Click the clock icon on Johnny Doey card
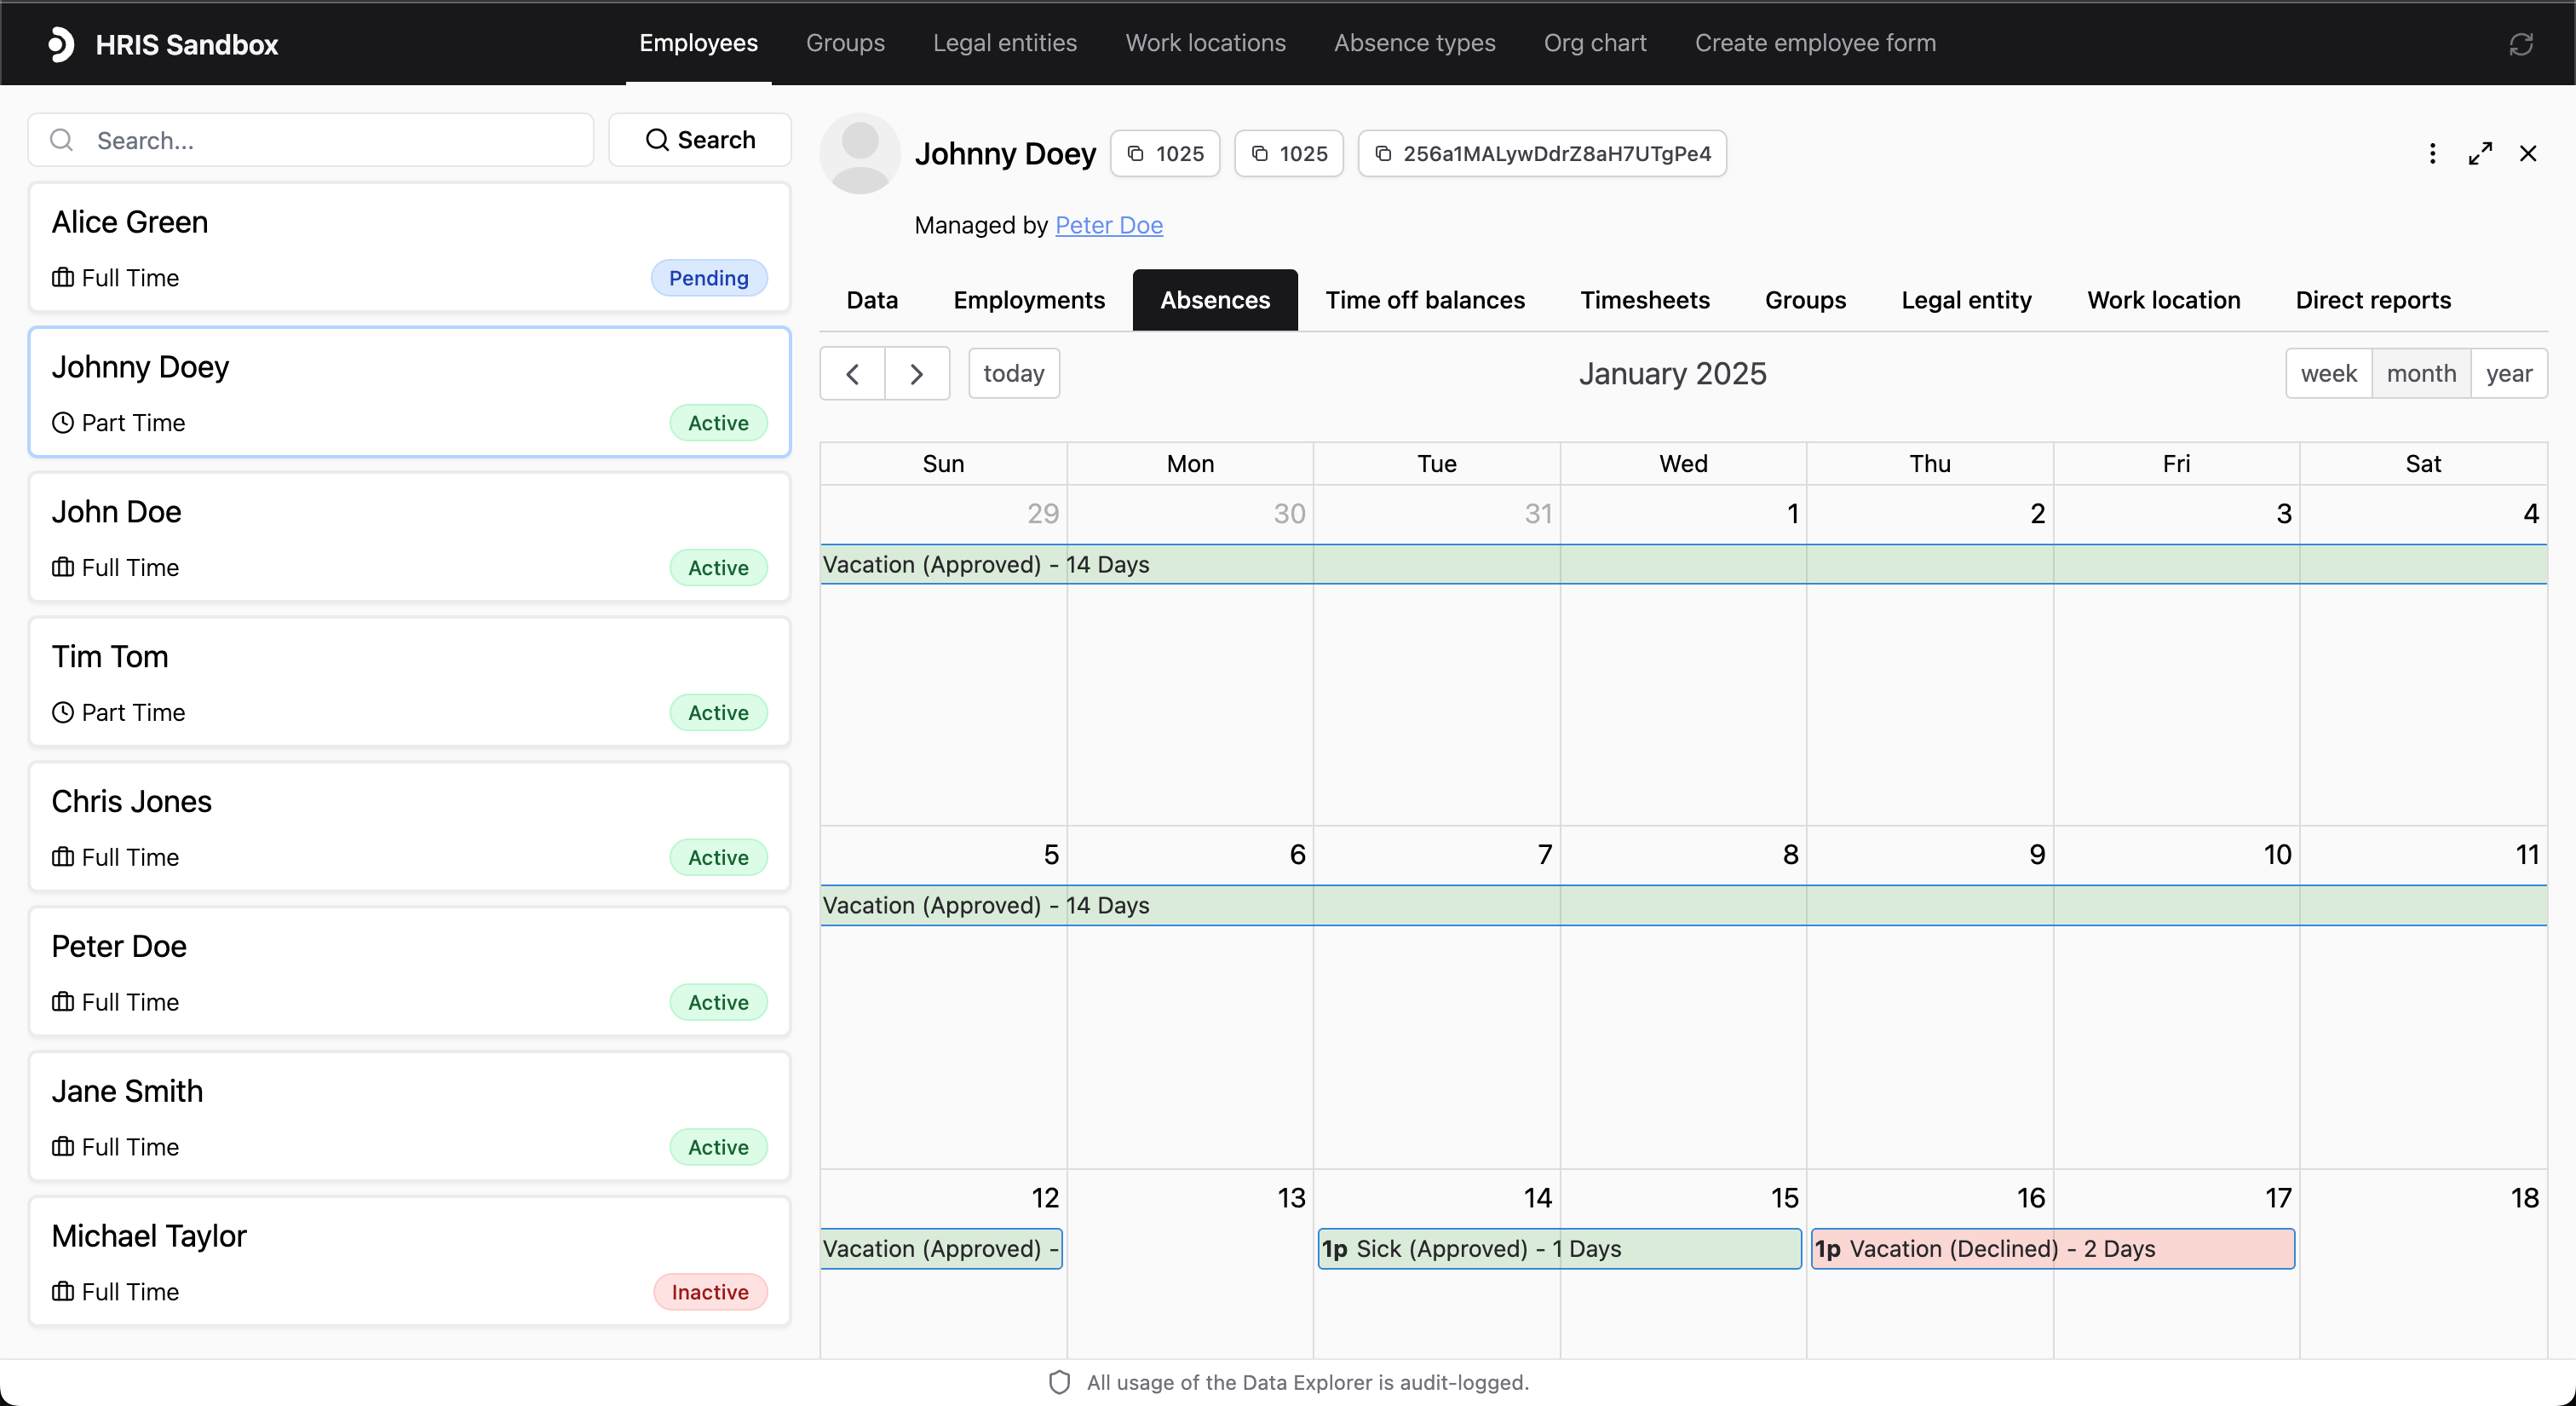 pyautogui.click(x=63, y=423)
